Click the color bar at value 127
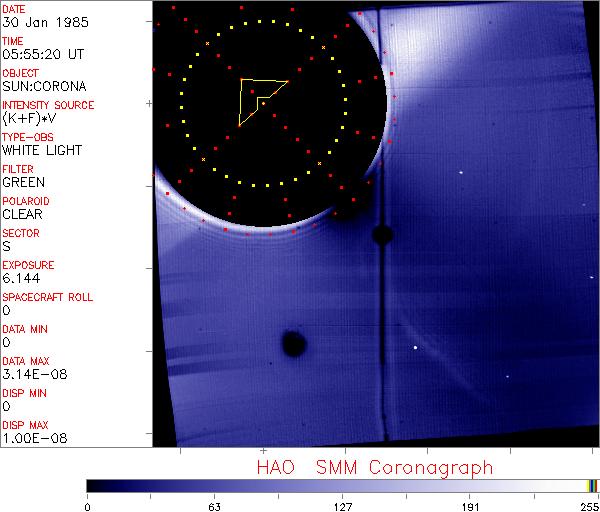The height and width of the screenshot is (512, 600). click(x=342, y=485)
